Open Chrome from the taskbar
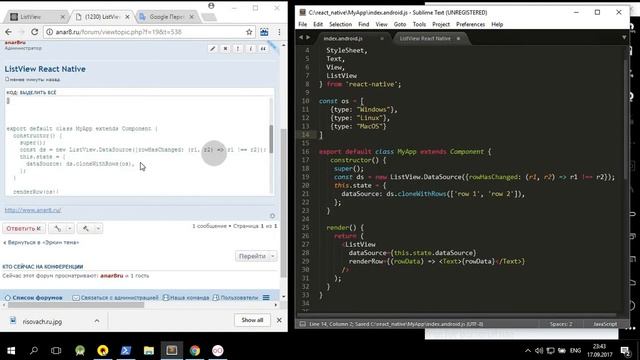640x360 pixels. [195, 351]
